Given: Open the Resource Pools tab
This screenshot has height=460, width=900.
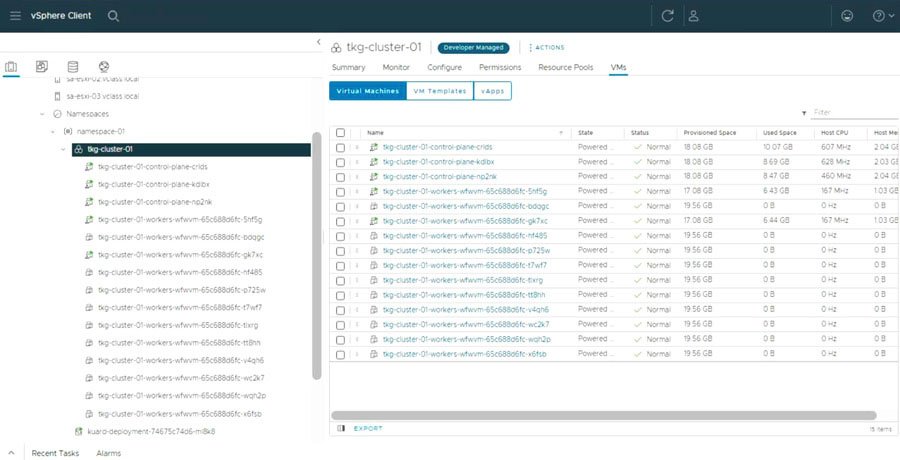Looking at the screenshot, I should point(565,67).
